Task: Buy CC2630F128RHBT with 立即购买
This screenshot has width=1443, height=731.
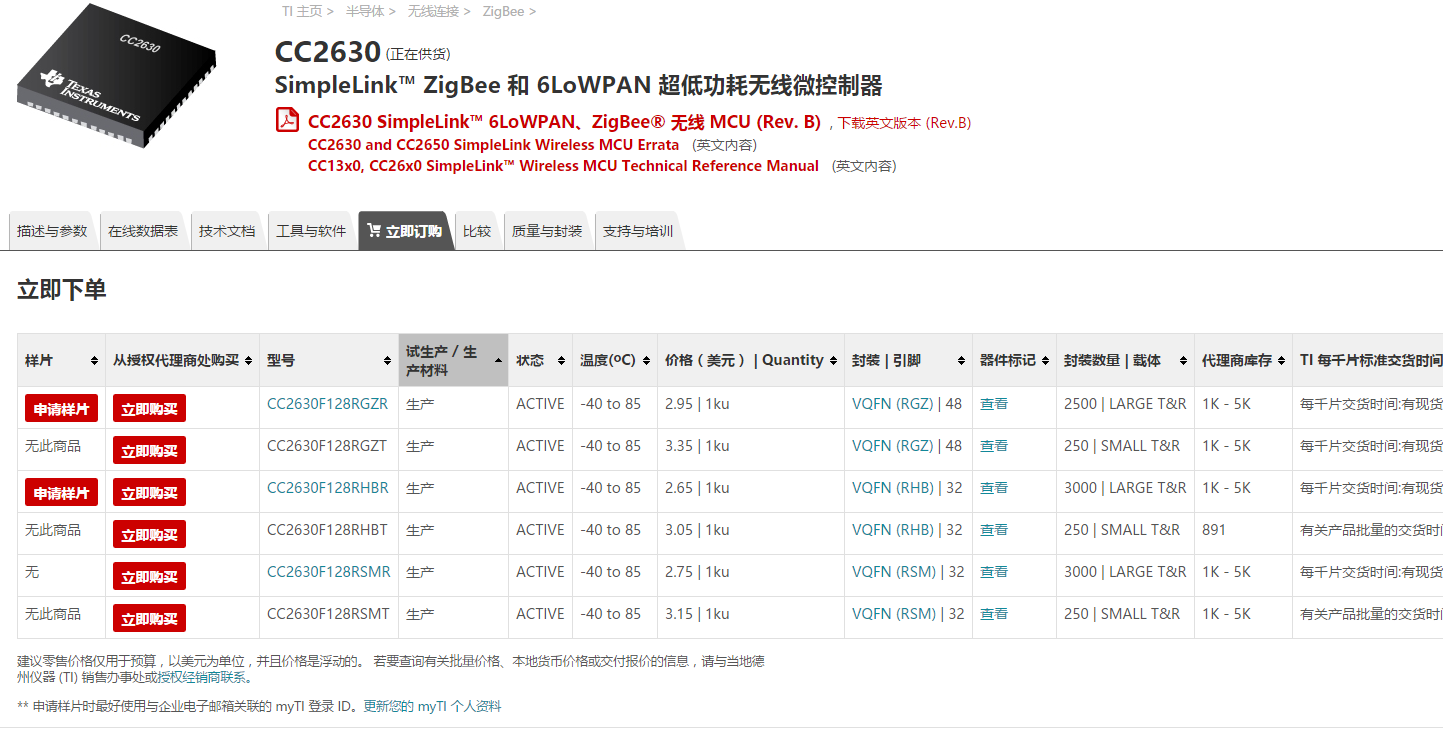Action: 149,534
